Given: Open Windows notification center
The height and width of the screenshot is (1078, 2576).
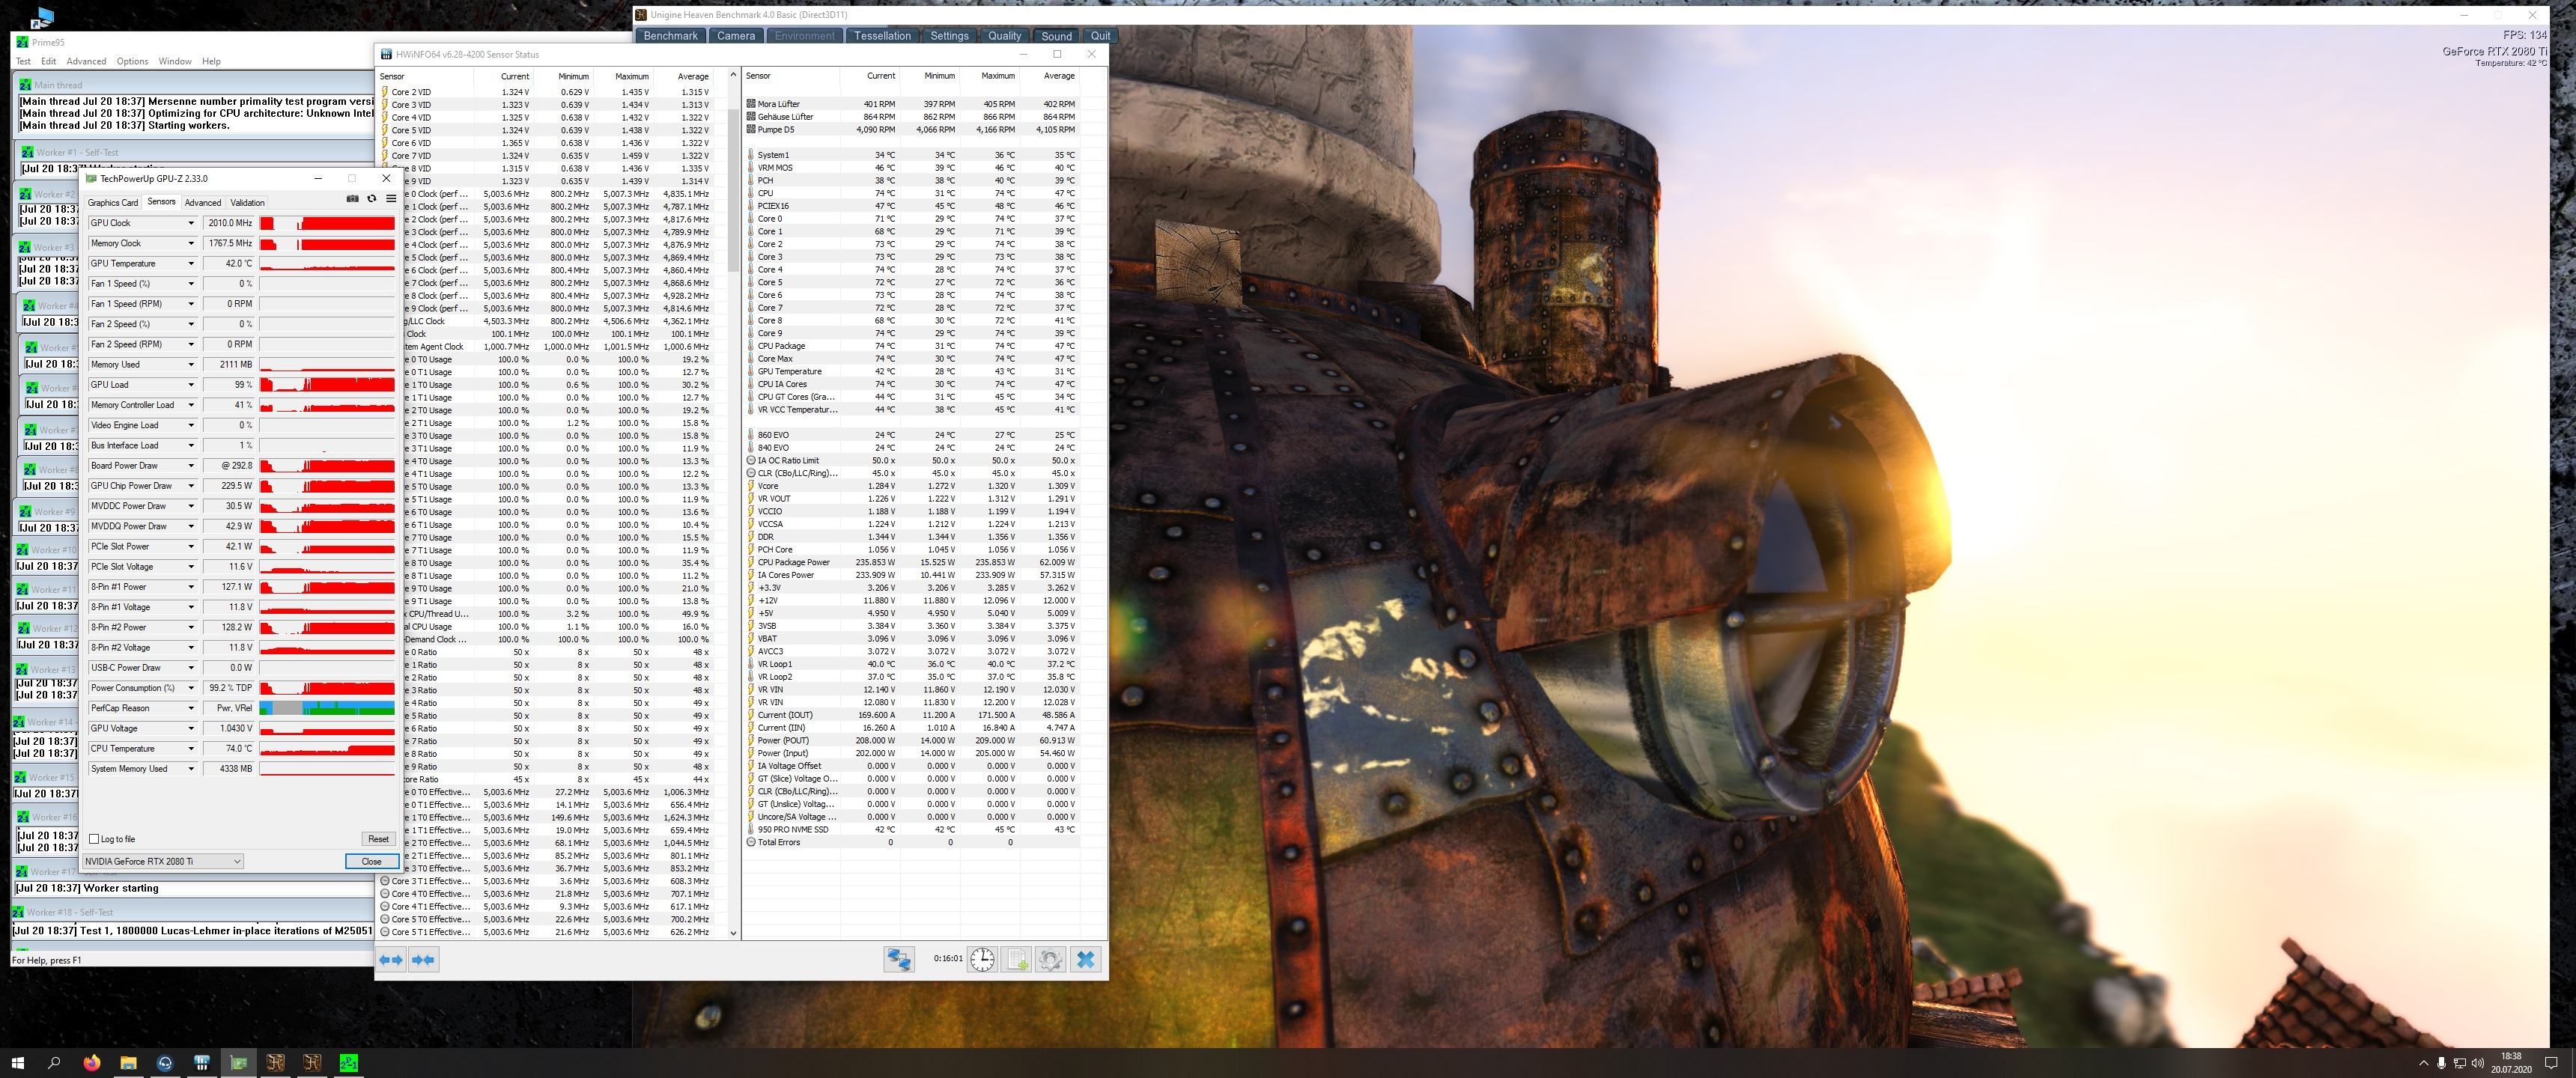Looking at the screenshot, I should 2551,1063.
